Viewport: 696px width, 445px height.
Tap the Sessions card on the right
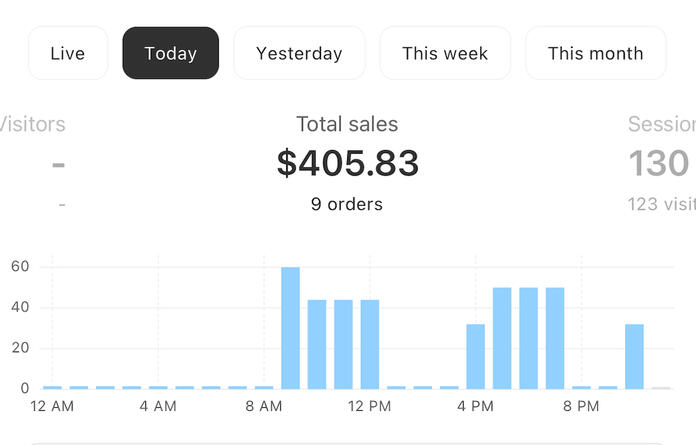pyautogui.click(x=660, y=163)
